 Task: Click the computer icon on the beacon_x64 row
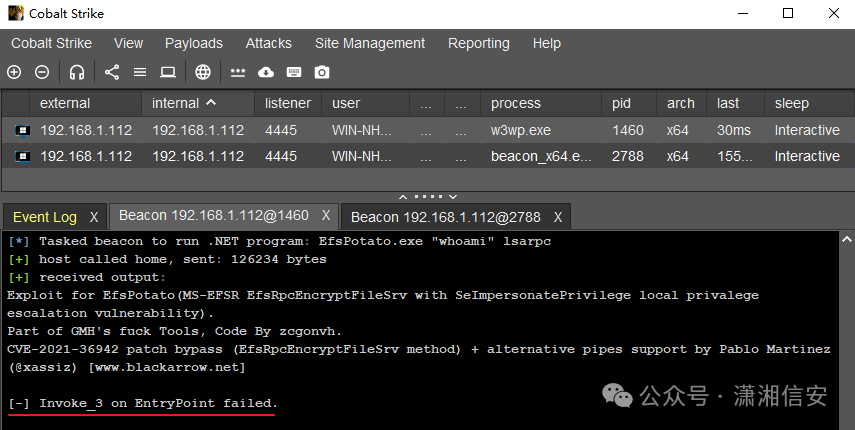click(22, 156)
